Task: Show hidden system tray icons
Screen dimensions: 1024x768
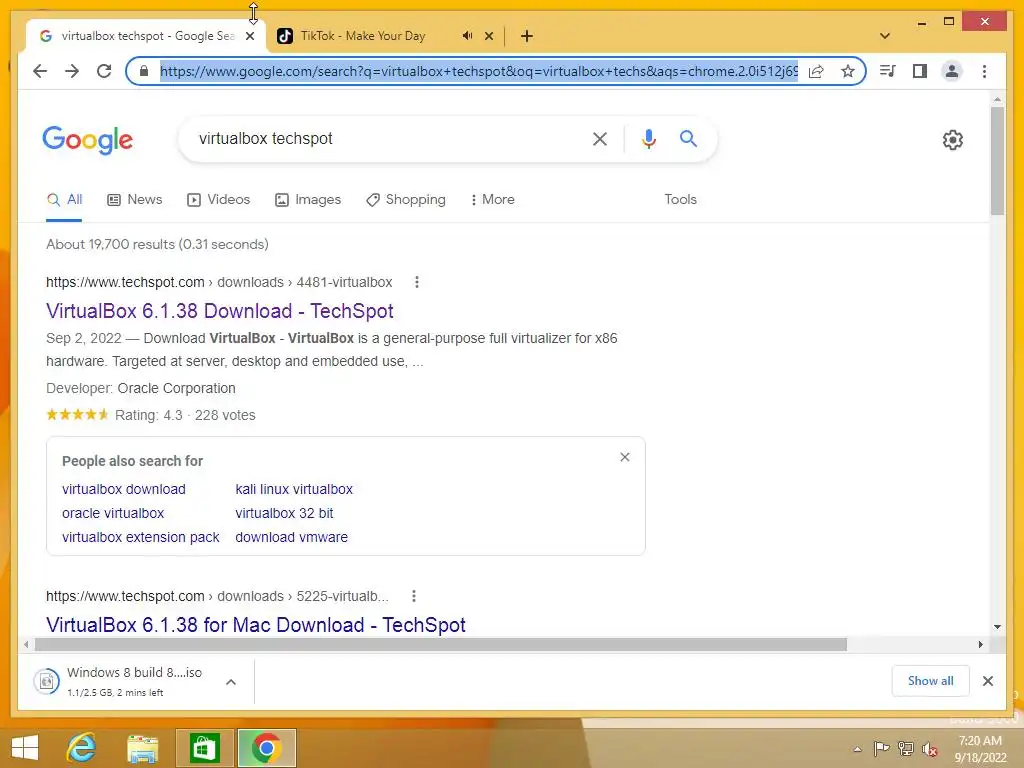Action: click(857, 749)
